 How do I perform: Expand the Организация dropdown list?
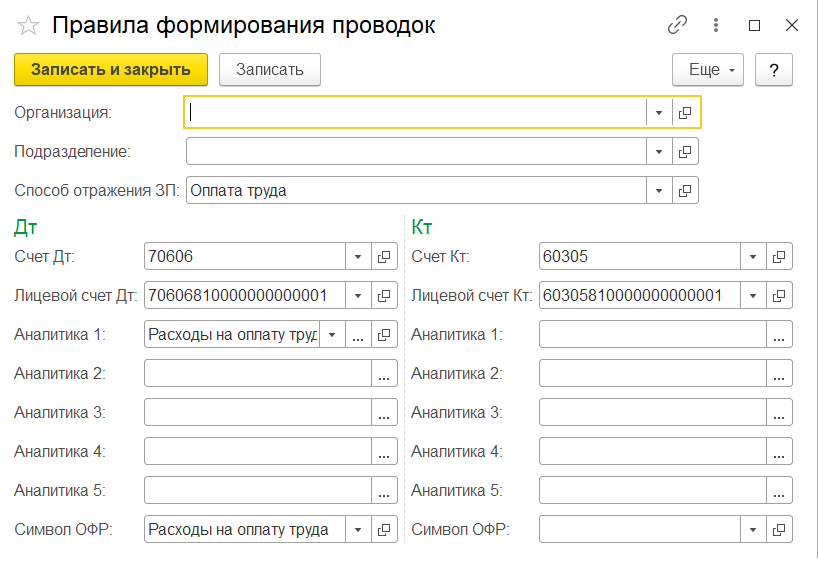659,113
